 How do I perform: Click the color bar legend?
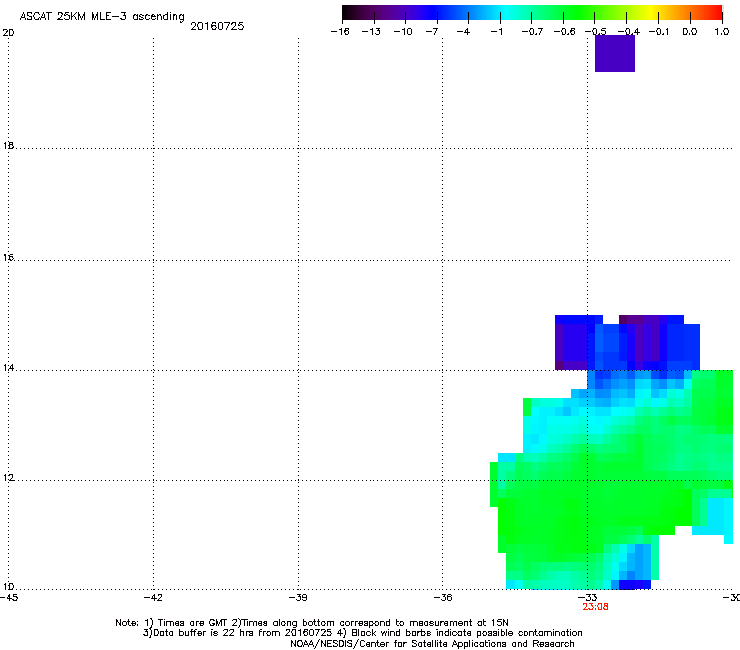[x=532, y=12]
